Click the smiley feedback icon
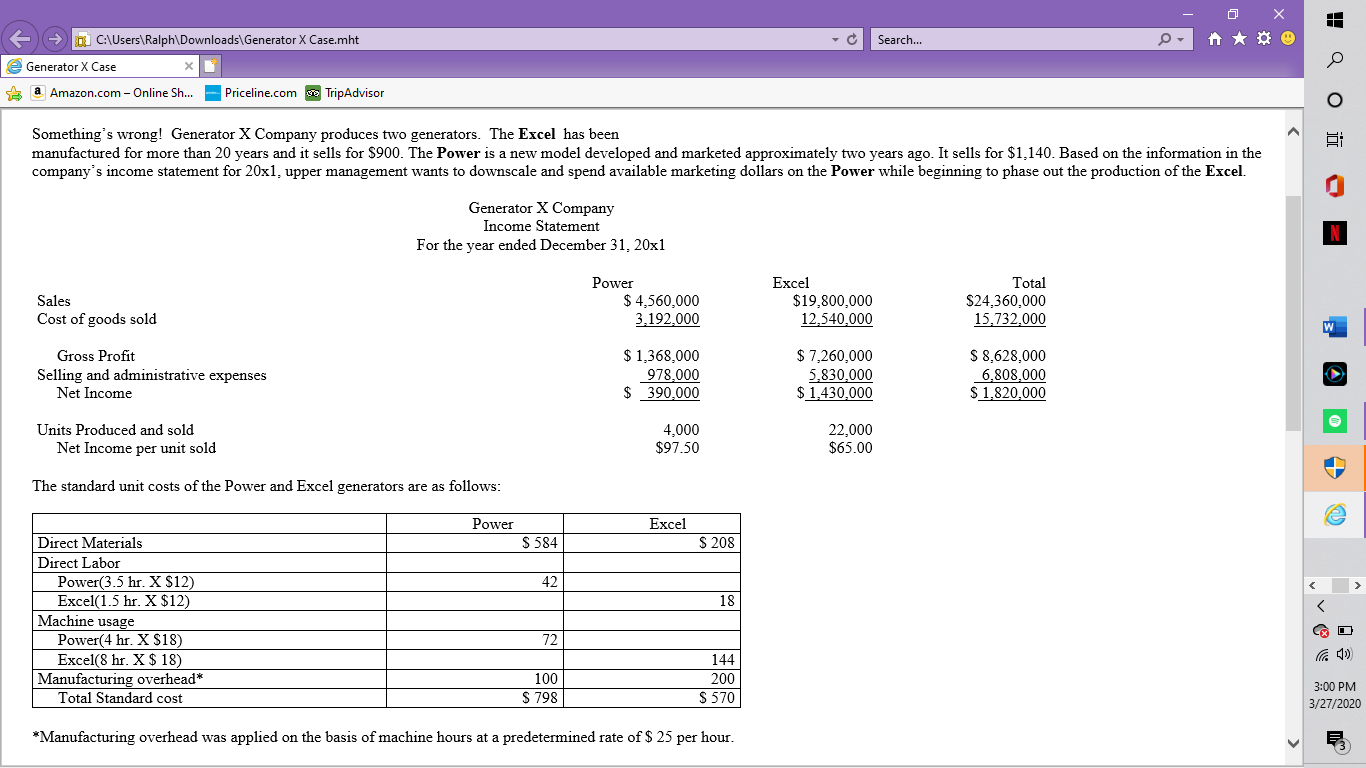The height and width of the screenshot is (768, 1366). coord(1287,40)
